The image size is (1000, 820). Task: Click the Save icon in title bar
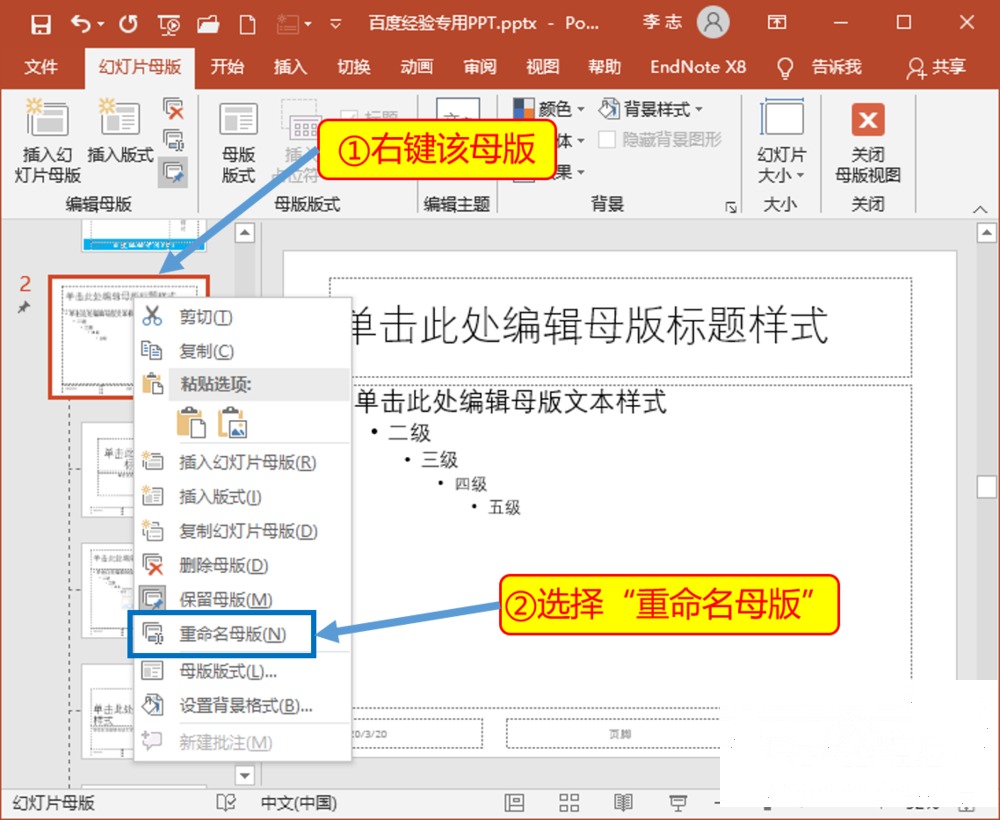pyautogui.click(x=41, y=25)
